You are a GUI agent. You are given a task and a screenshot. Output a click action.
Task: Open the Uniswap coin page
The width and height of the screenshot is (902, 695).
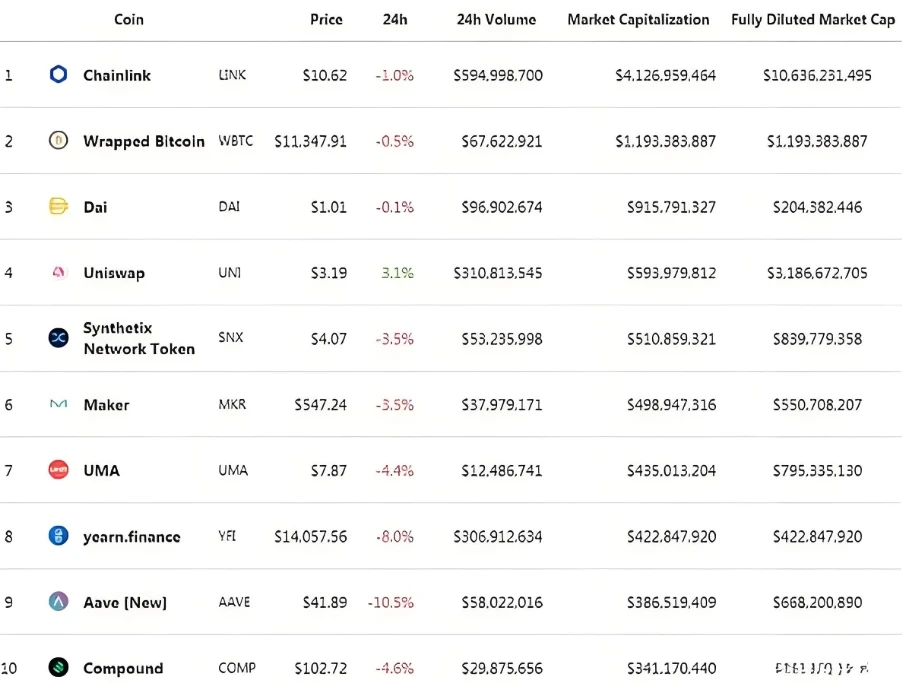114,273
